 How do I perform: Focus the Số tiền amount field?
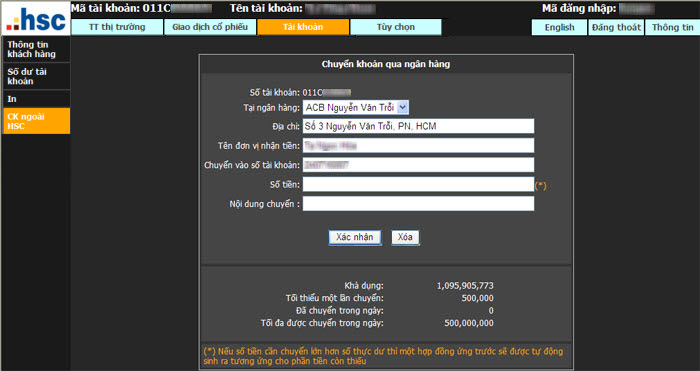point(418,184)
